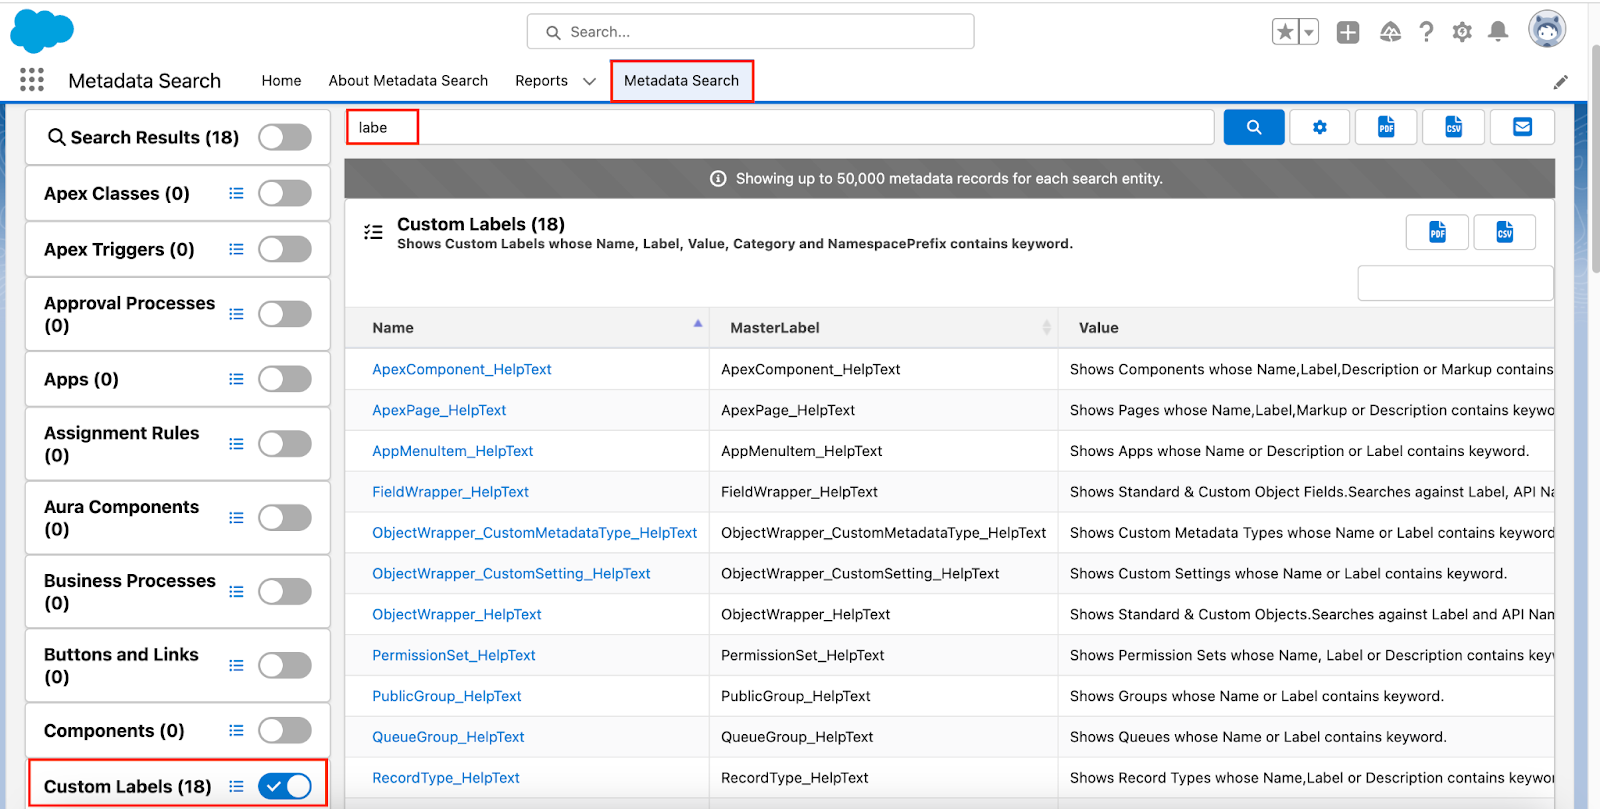Open FieldWrapper_HelpText link
Viewport: 1600px width, 809px height.
pyautogui.click(x=450, y=492)
